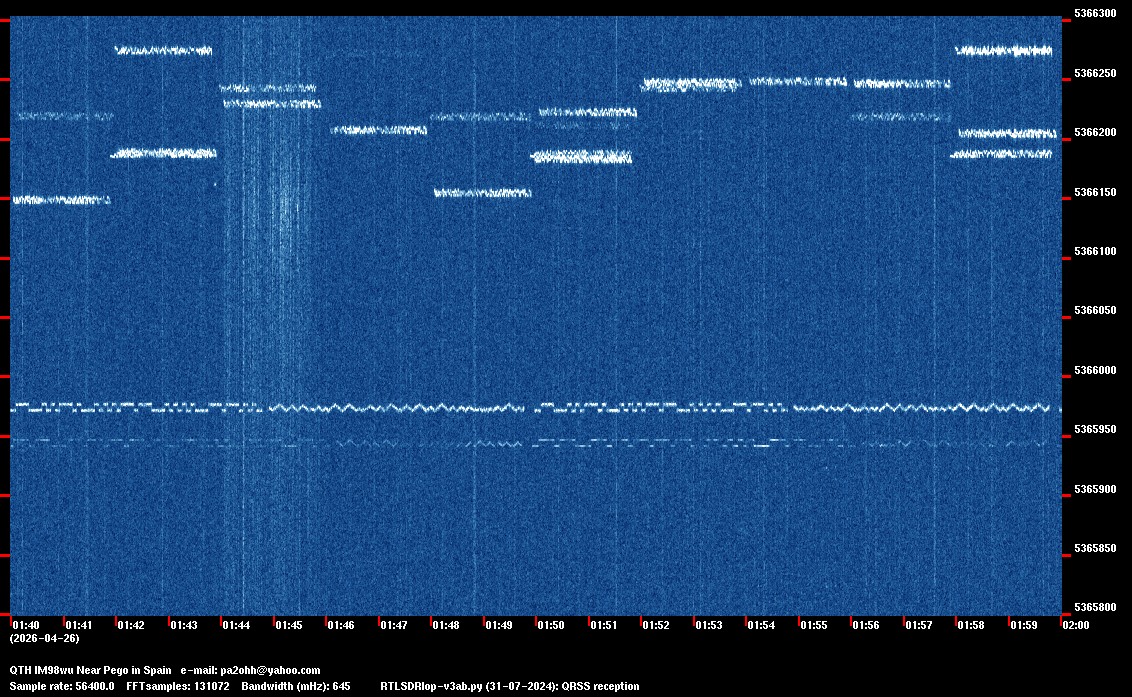Click the 01:55 time axis label
1132x697 pixels.
(x=814, y=625)
